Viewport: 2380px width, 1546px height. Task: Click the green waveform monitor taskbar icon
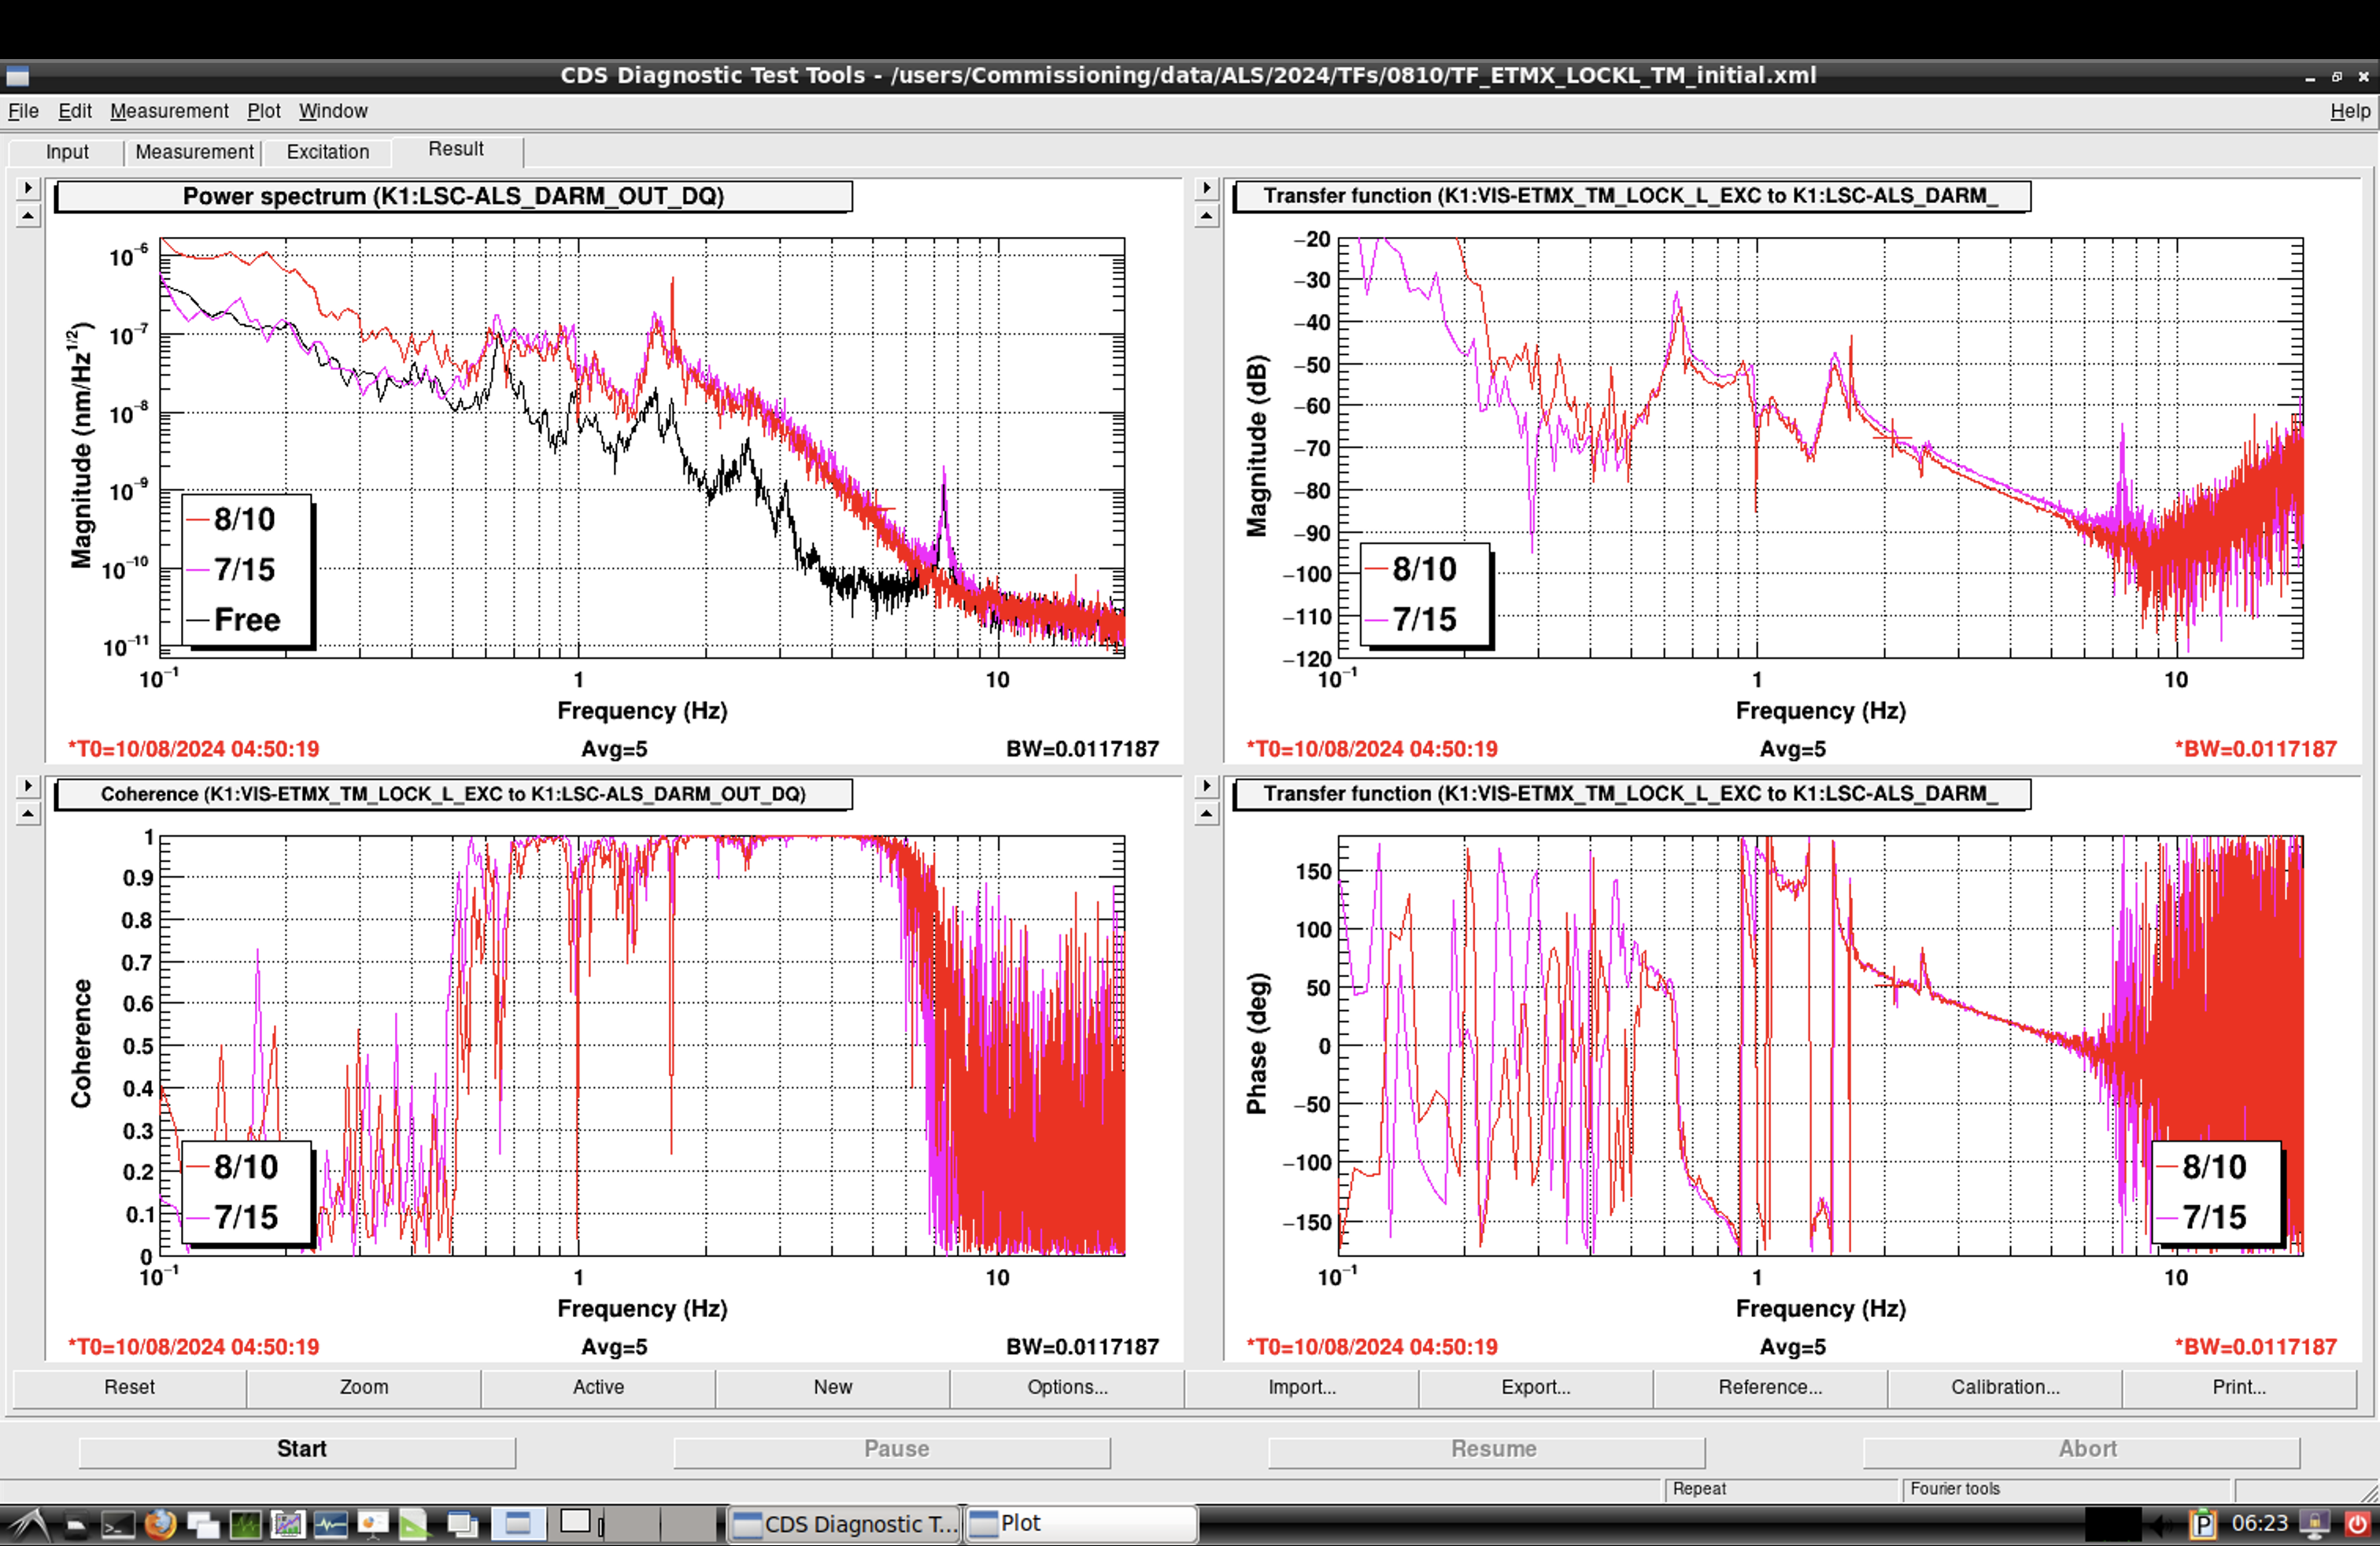(245, 1525)
